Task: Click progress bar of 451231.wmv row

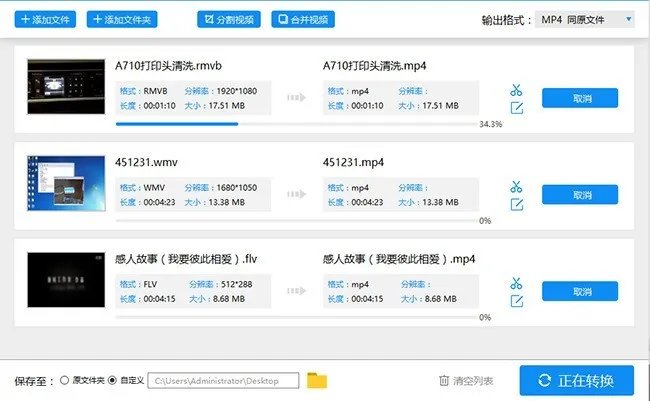Action: coord(296,220)
